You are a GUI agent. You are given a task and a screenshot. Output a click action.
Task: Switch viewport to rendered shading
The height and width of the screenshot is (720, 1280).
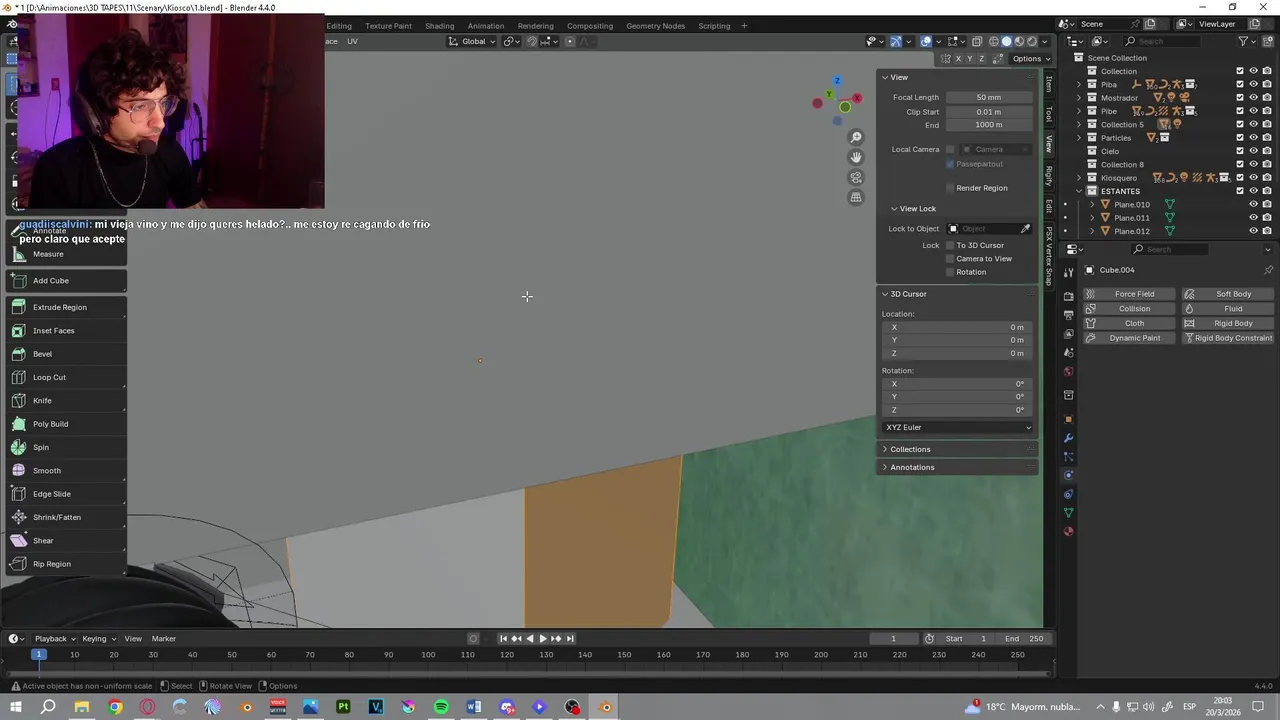[1032, 41]
